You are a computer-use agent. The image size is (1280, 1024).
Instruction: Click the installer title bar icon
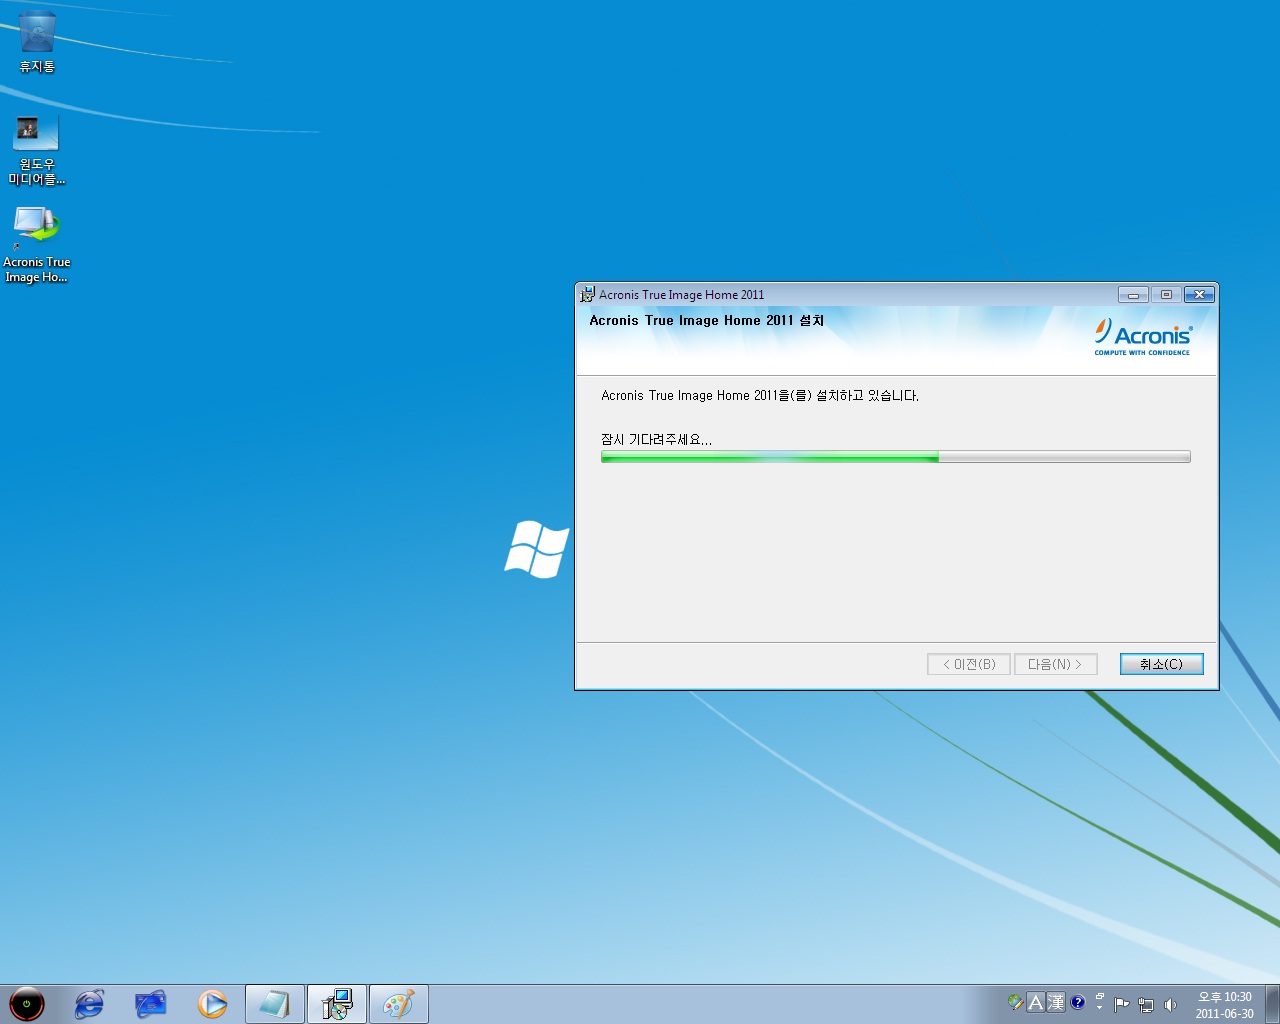pyautogui.click(x=587, y=294)
